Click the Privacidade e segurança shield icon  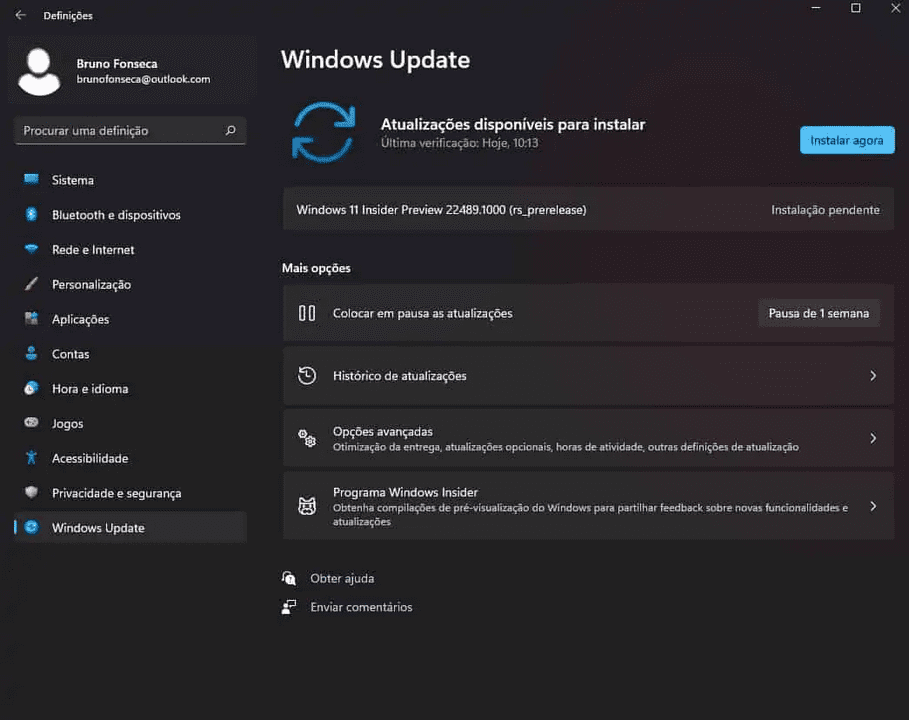[32, 493]
